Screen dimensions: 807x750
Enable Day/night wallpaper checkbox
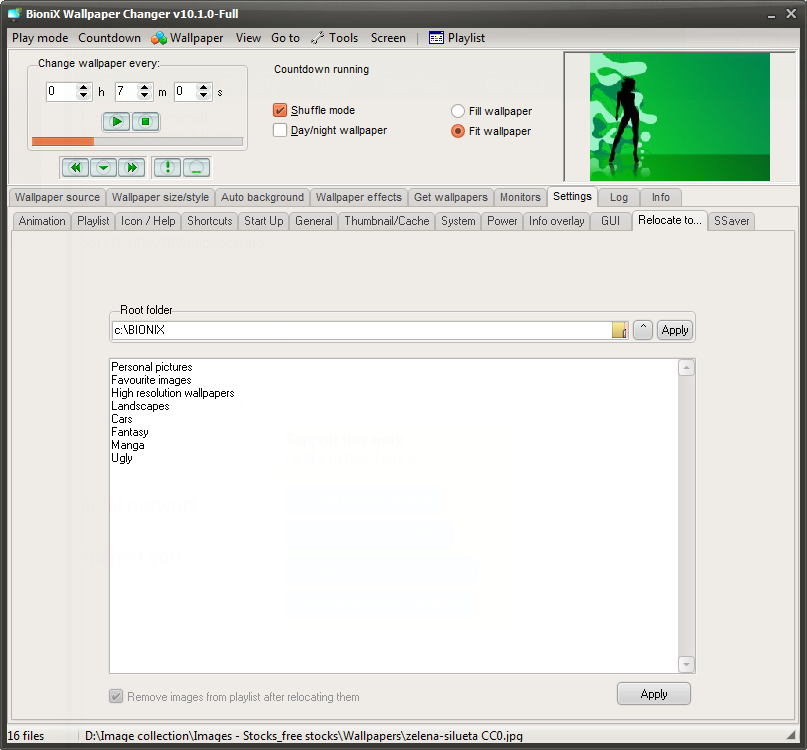tap(279, 130)
